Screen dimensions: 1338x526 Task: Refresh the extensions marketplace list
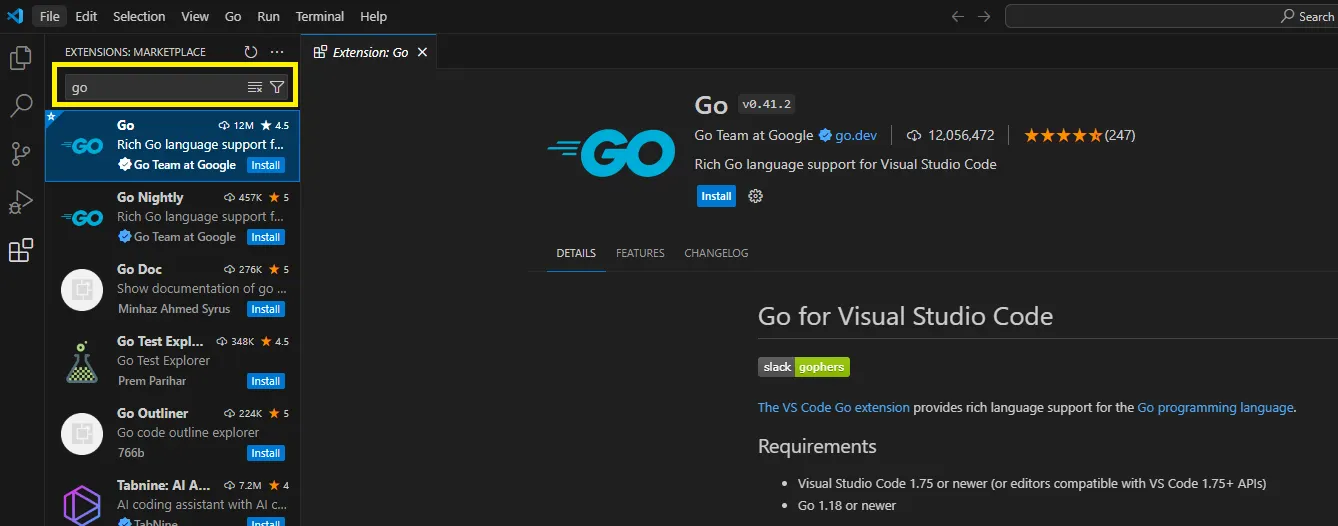251,52
